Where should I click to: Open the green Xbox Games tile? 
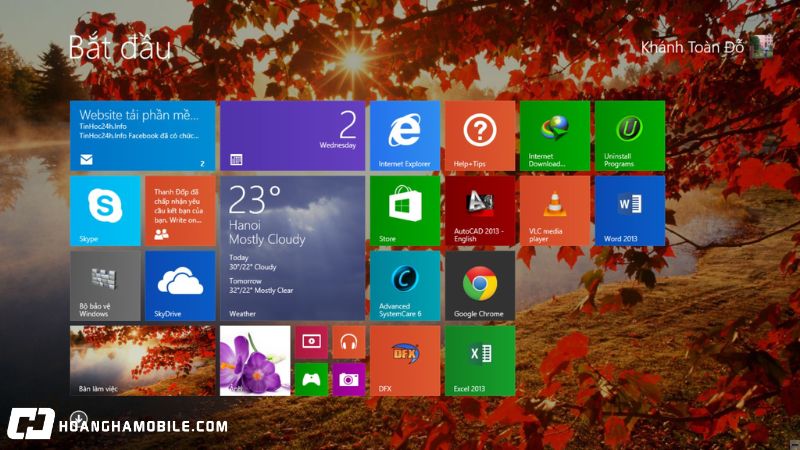(311, 379)
